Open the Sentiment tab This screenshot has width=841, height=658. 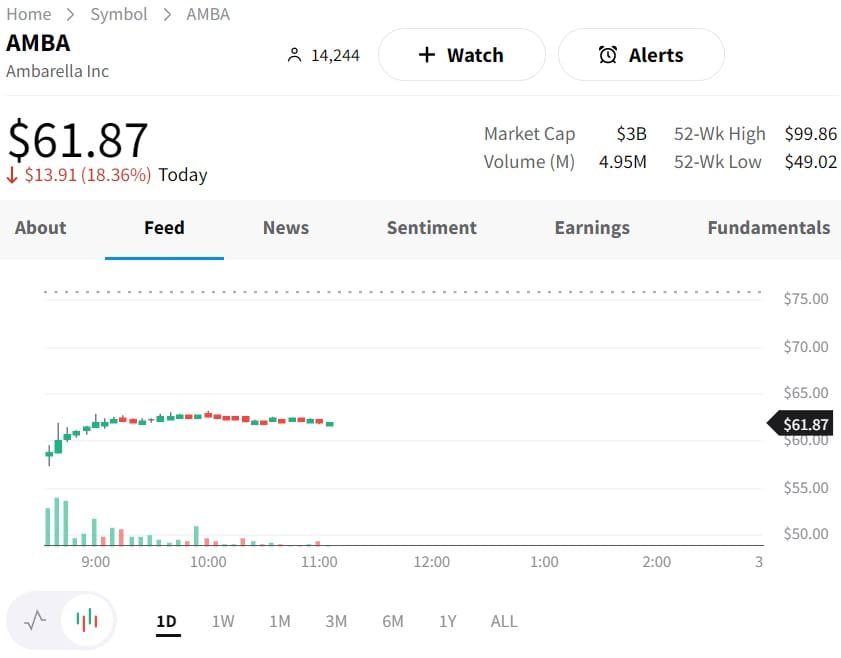[x=432, y=227]
